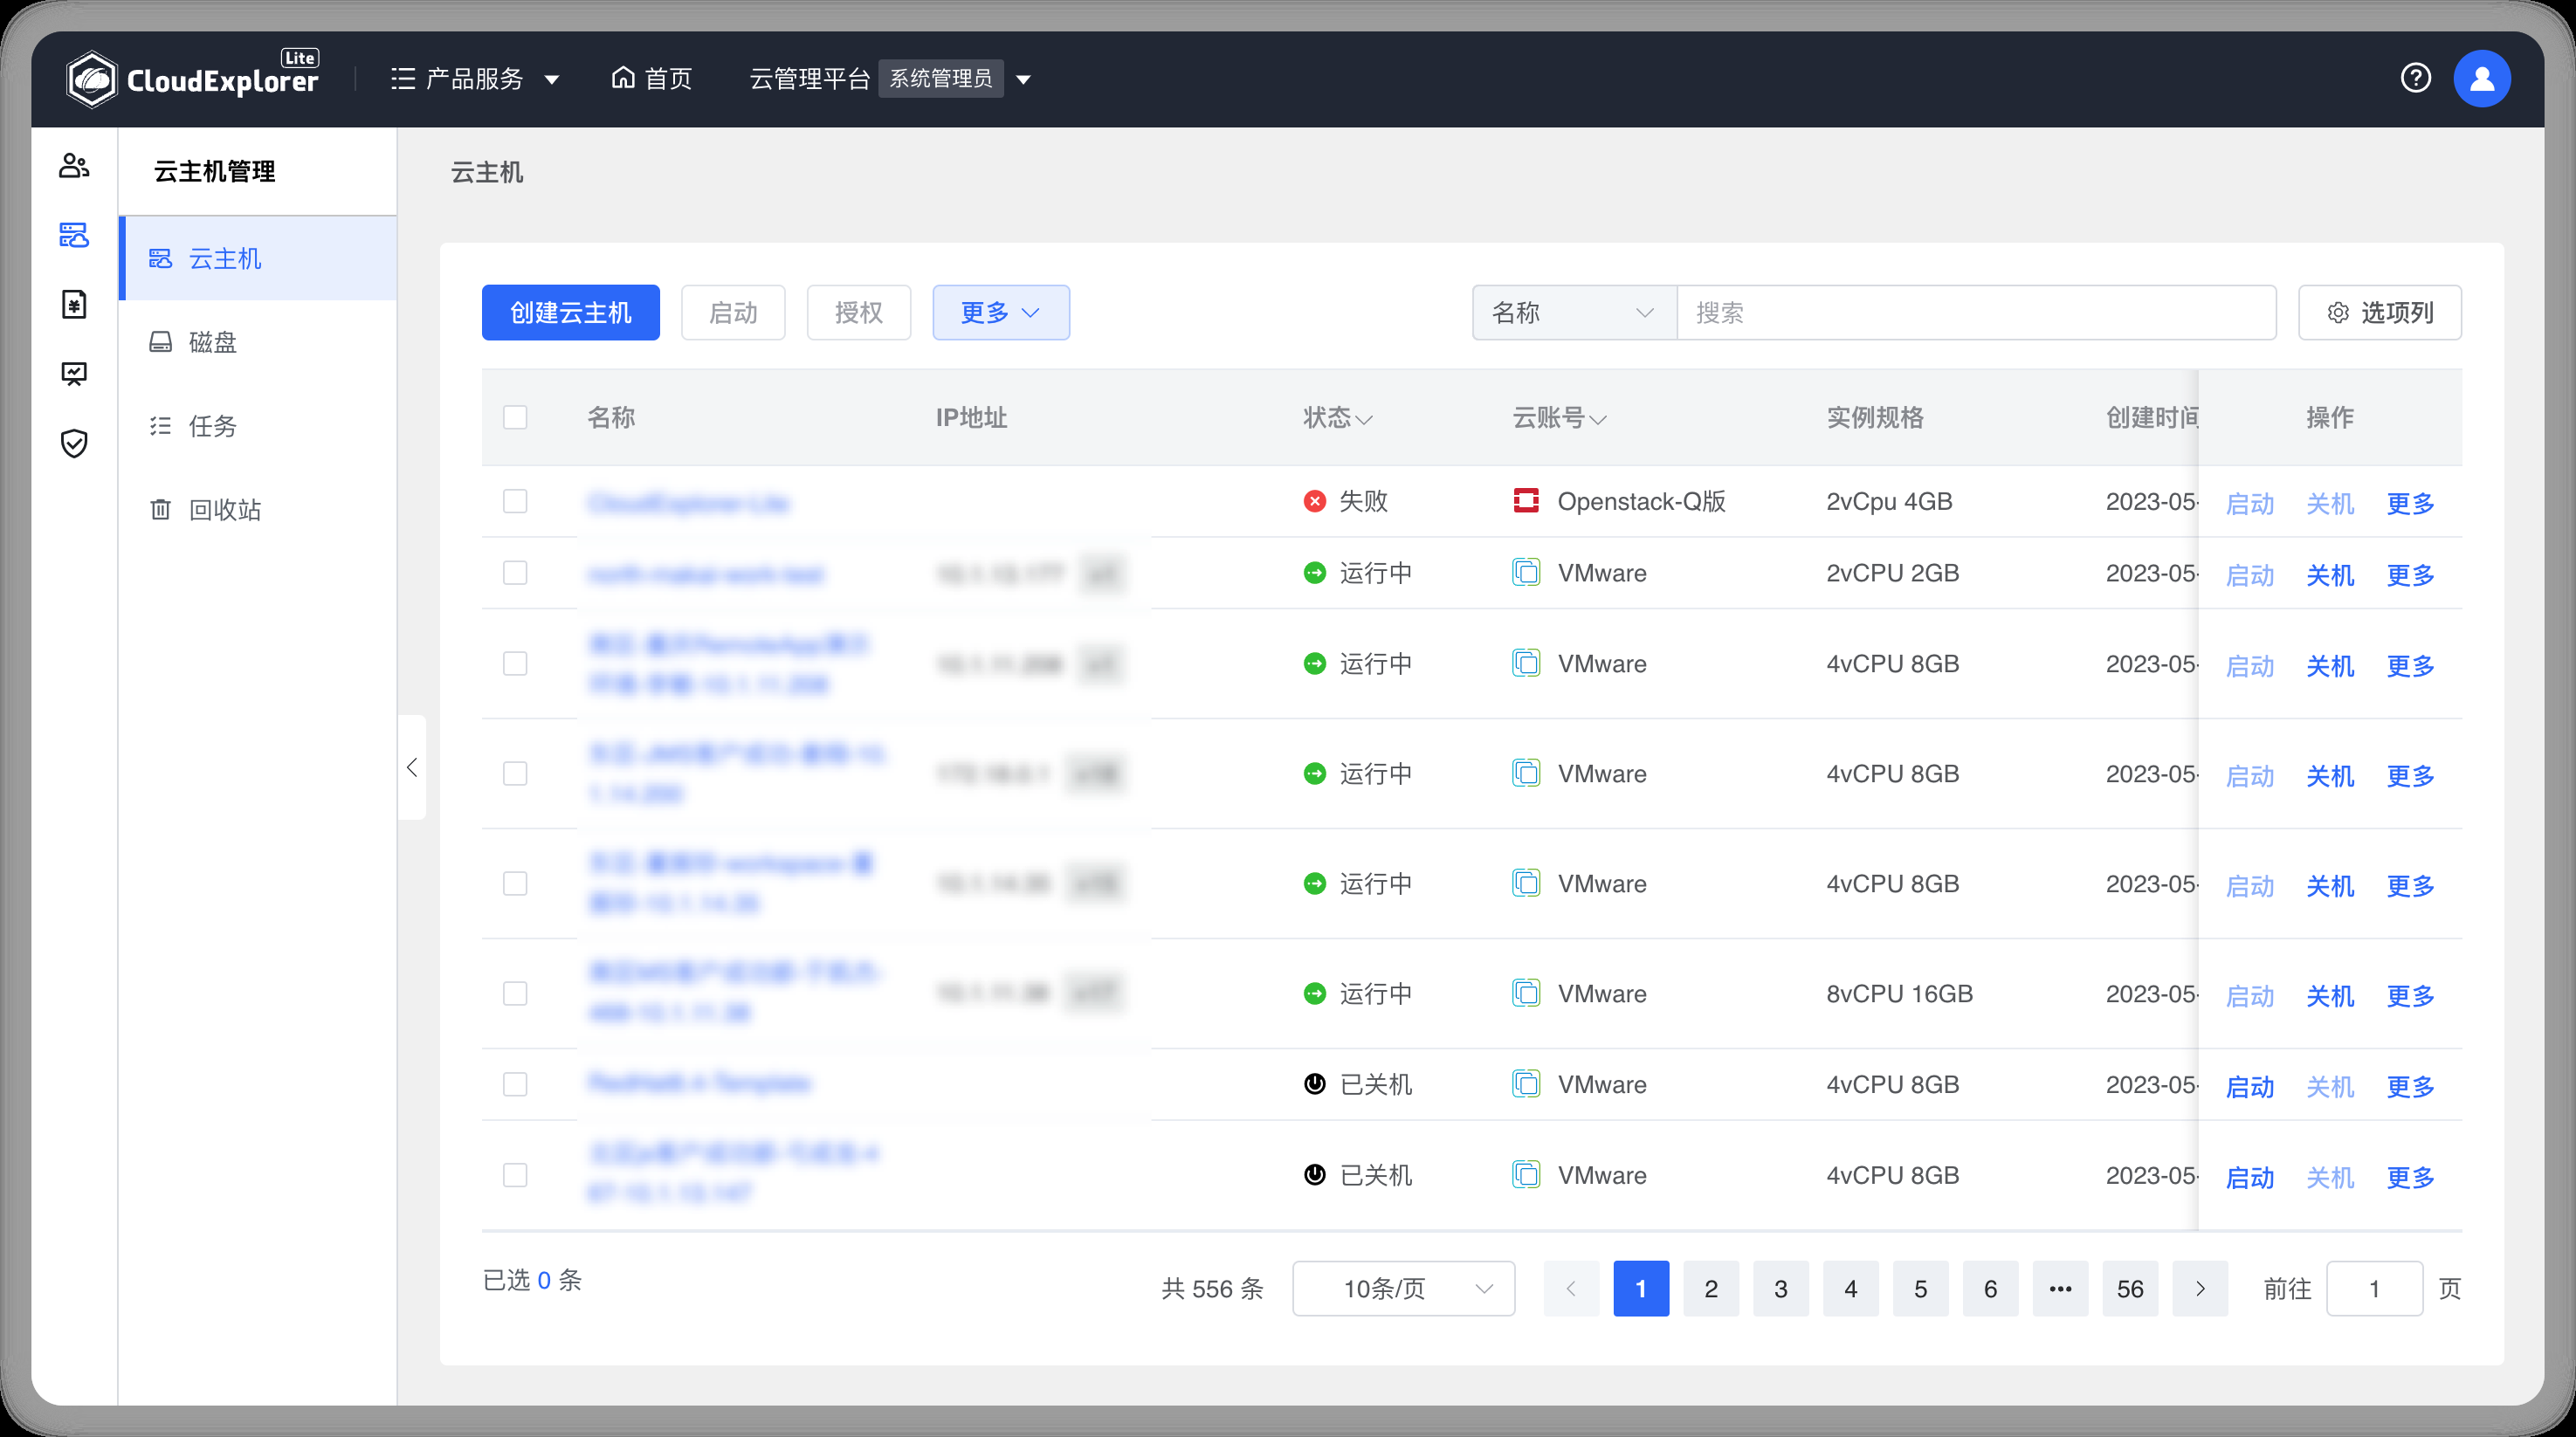
Task: Open the monitoring dashboard icon in the sidebar
Action: 75,374
